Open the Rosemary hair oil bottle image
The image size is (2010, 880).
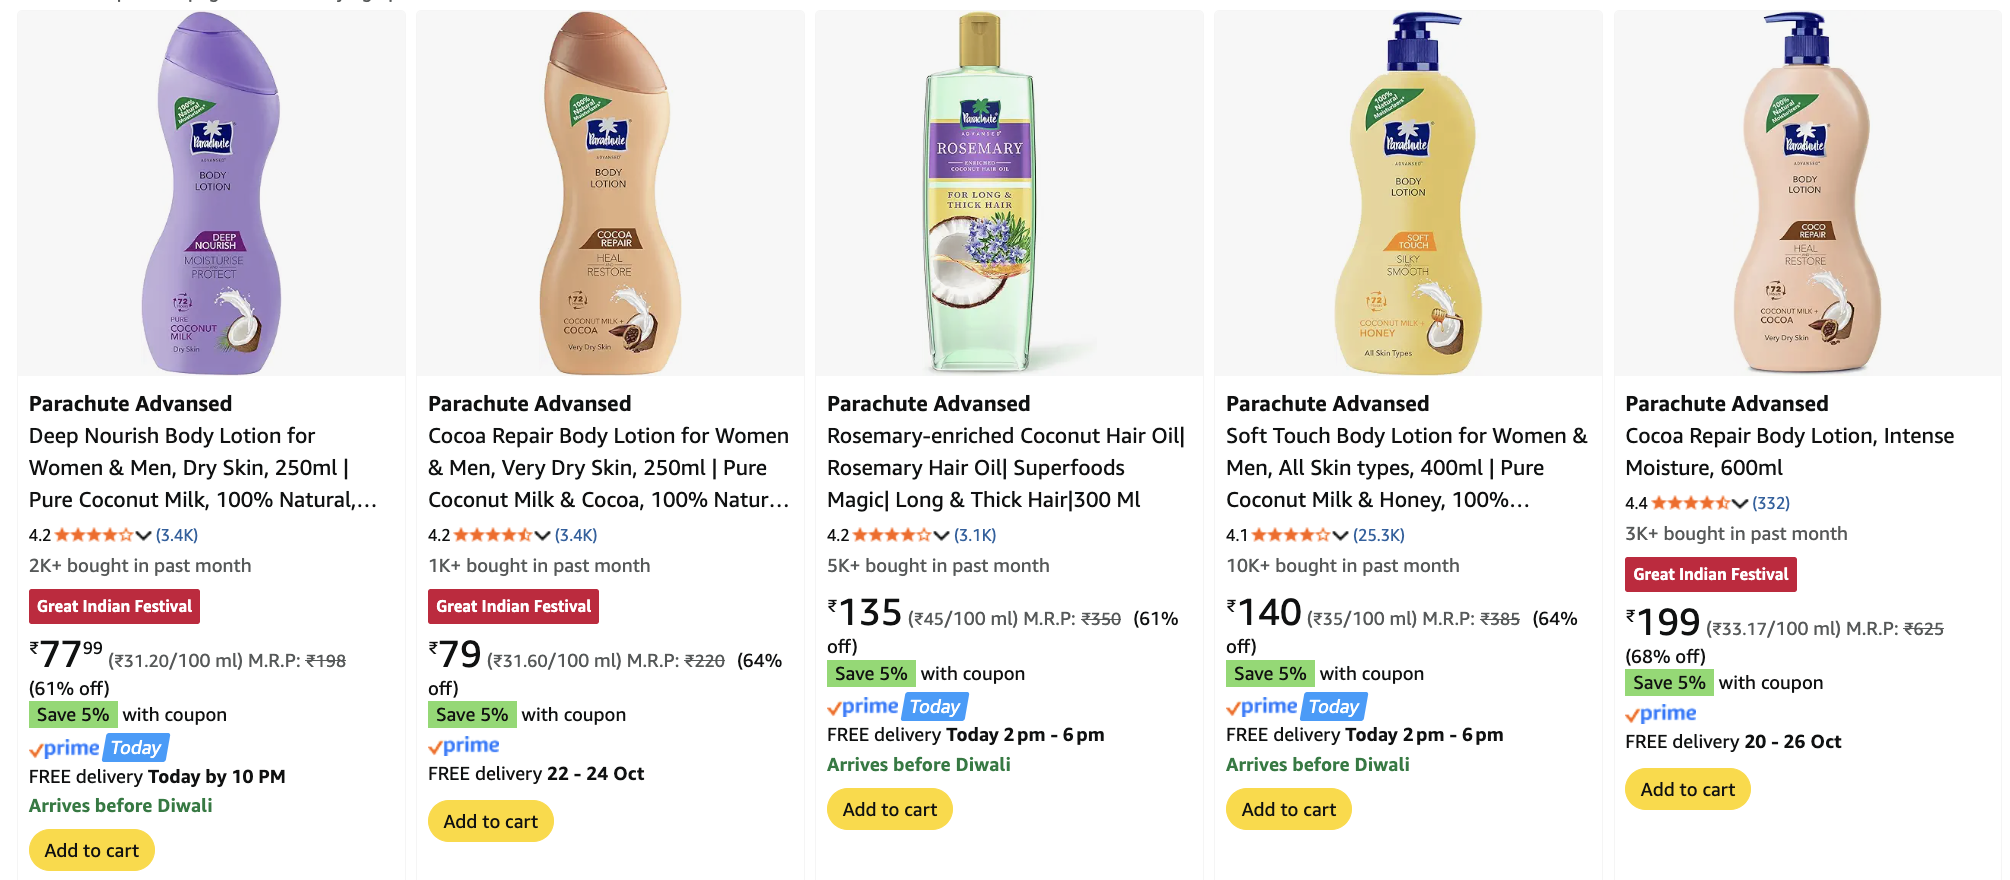[x=979, y=195]
